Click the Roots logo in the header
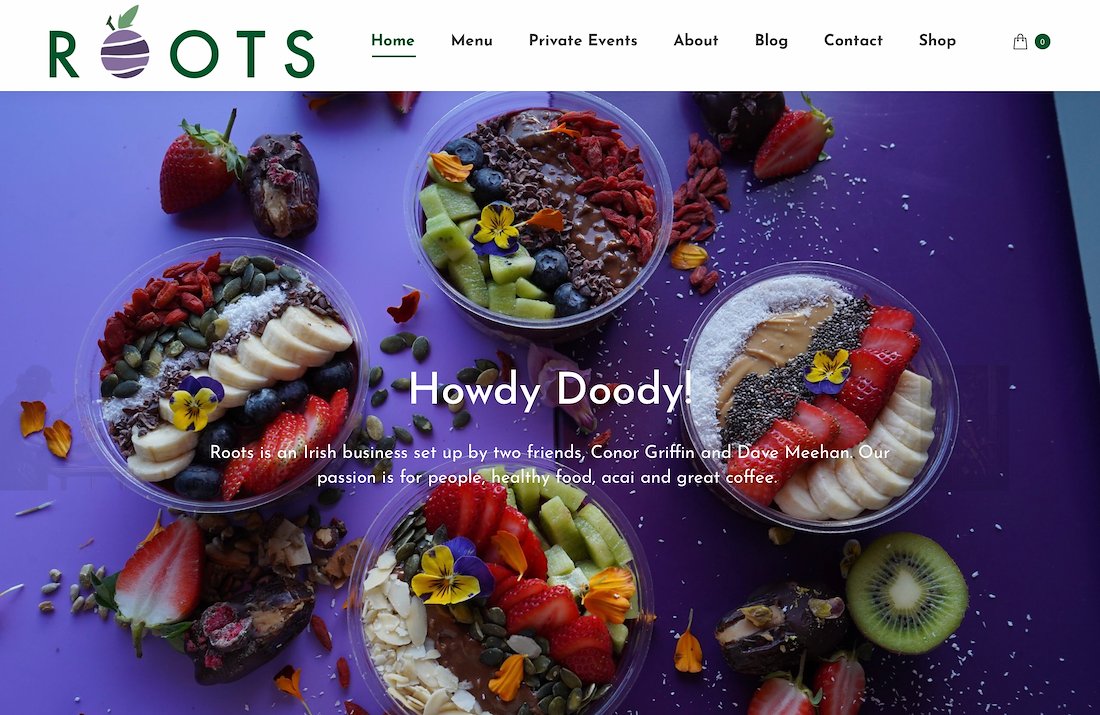Screen dimensions: 1100x715 (x=182, y=42)
